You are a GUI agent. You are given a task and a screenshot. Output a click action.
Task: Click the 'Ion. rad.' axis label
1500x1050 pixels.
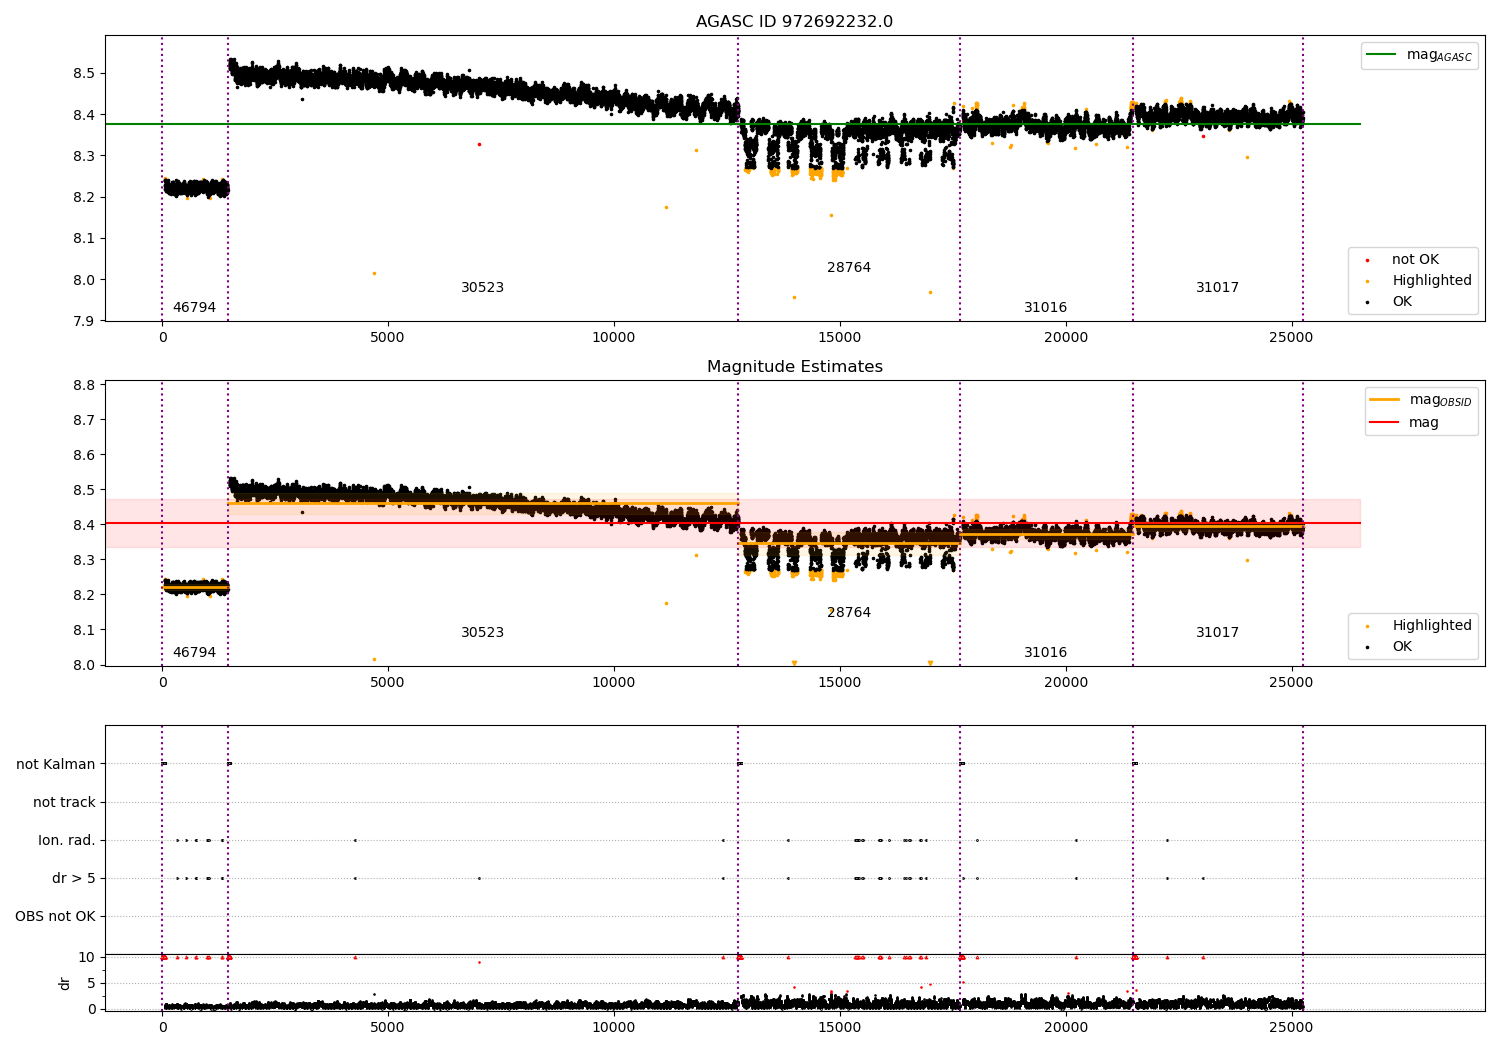67,841
